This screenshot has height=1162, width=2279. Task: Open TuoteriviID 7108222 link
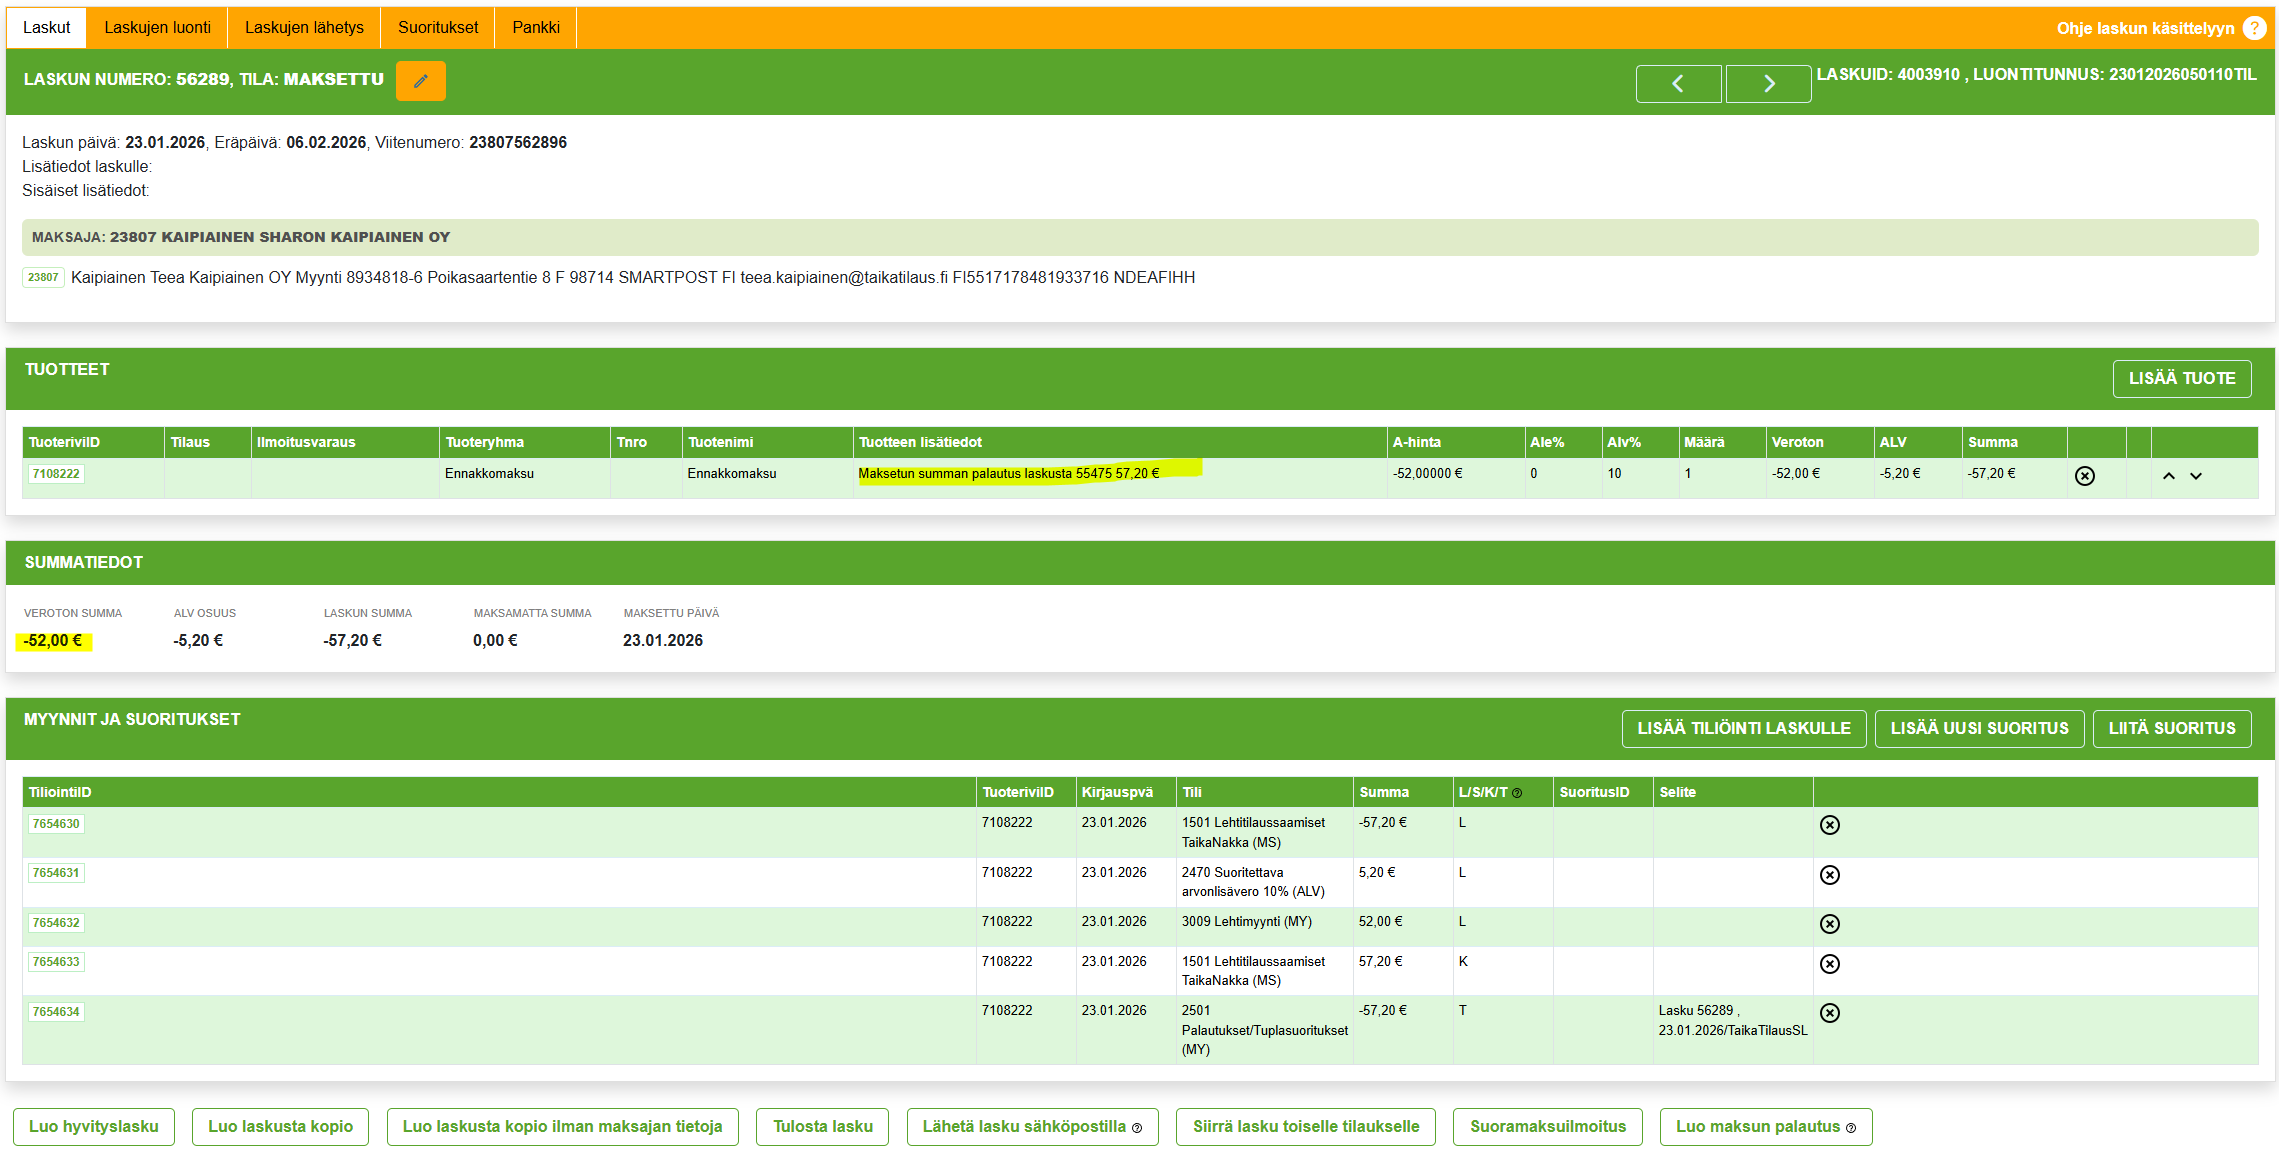tap(56, 474)
